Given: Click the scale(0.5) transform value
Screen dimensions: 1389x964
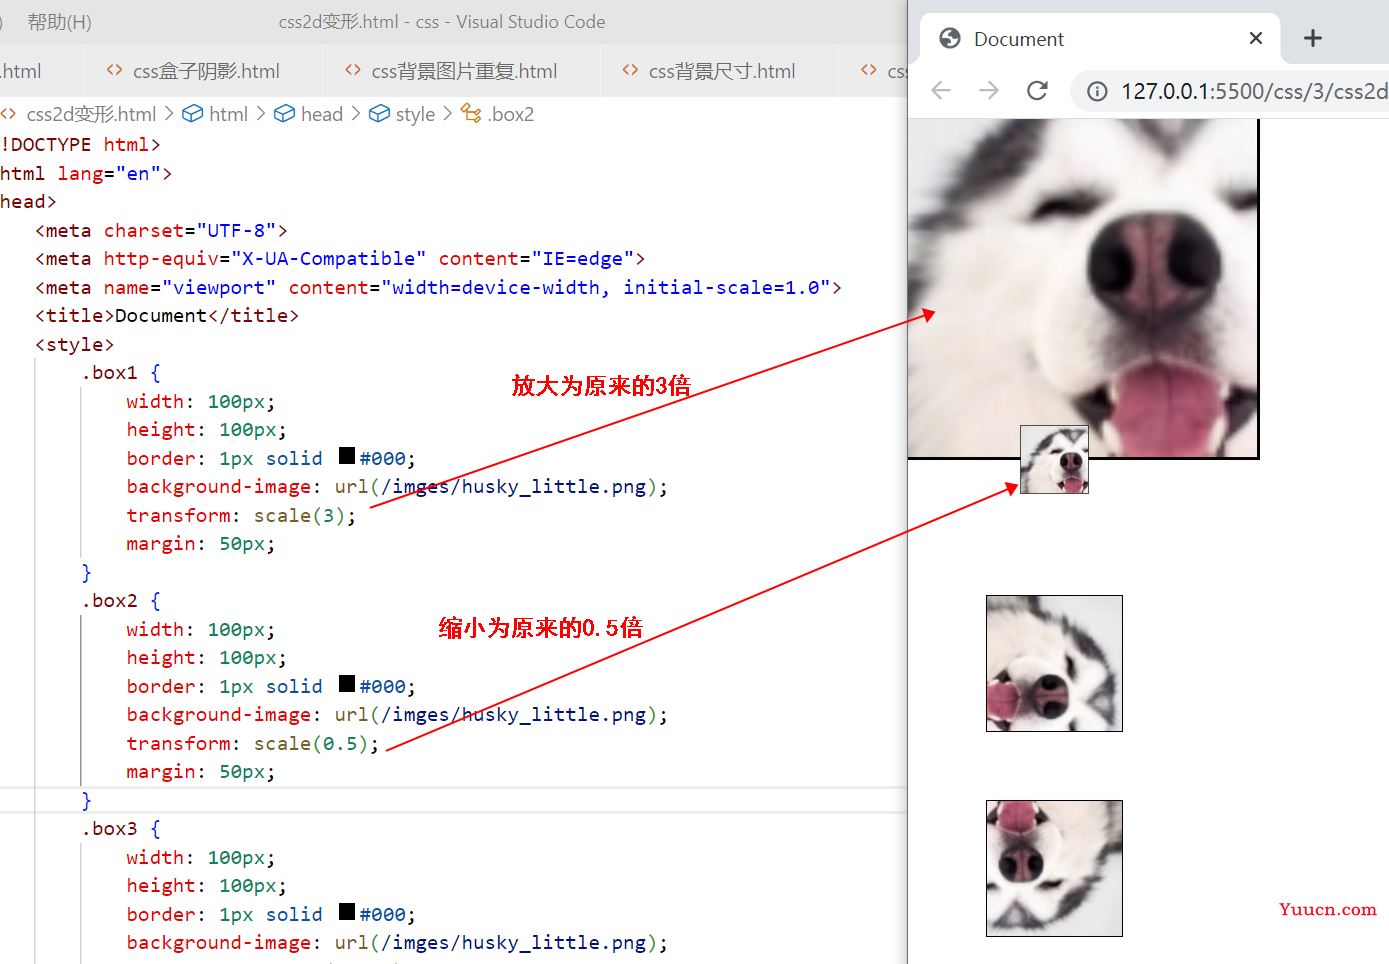Looking at the screenshot, I should (x=311, y=744).
